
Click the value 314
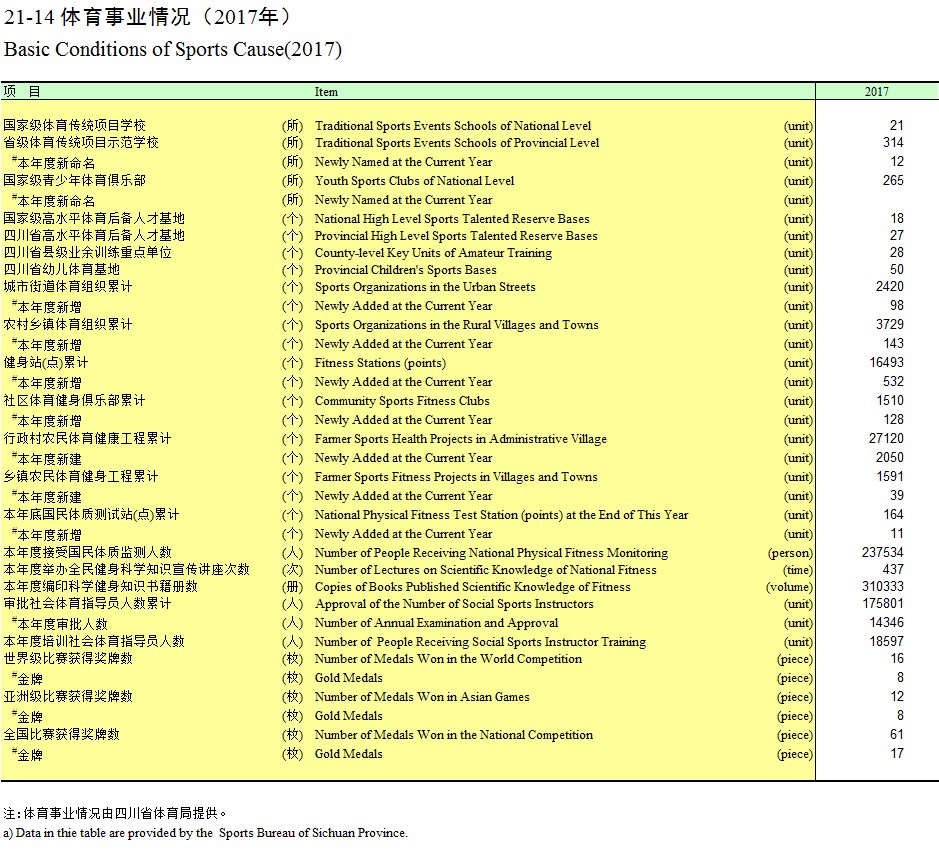click(x=893, y=143)
